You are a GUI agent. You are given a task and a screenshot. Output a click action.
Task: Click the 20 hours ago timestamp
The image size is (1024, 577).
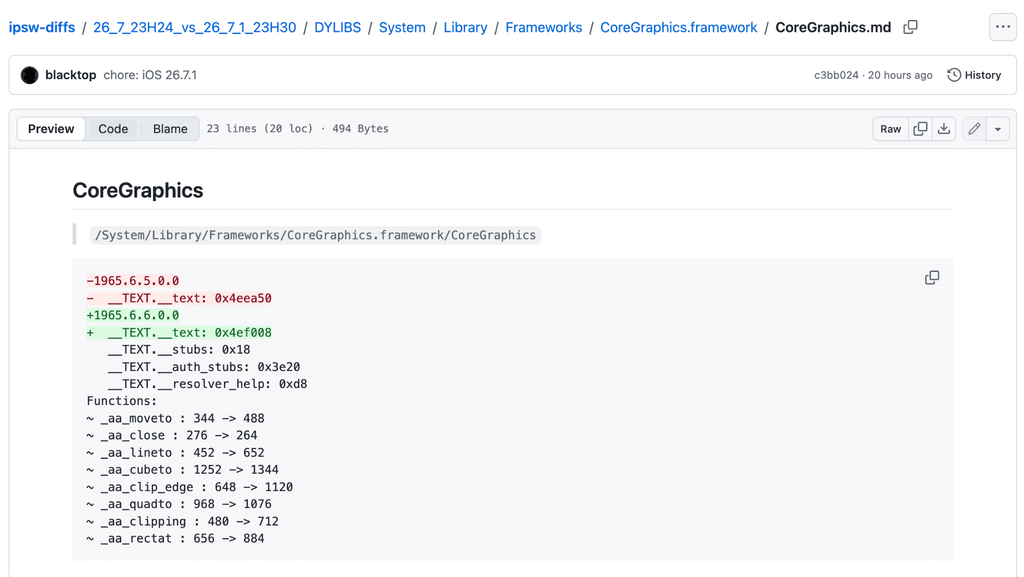pyautogui.click(x=900, y=75)
